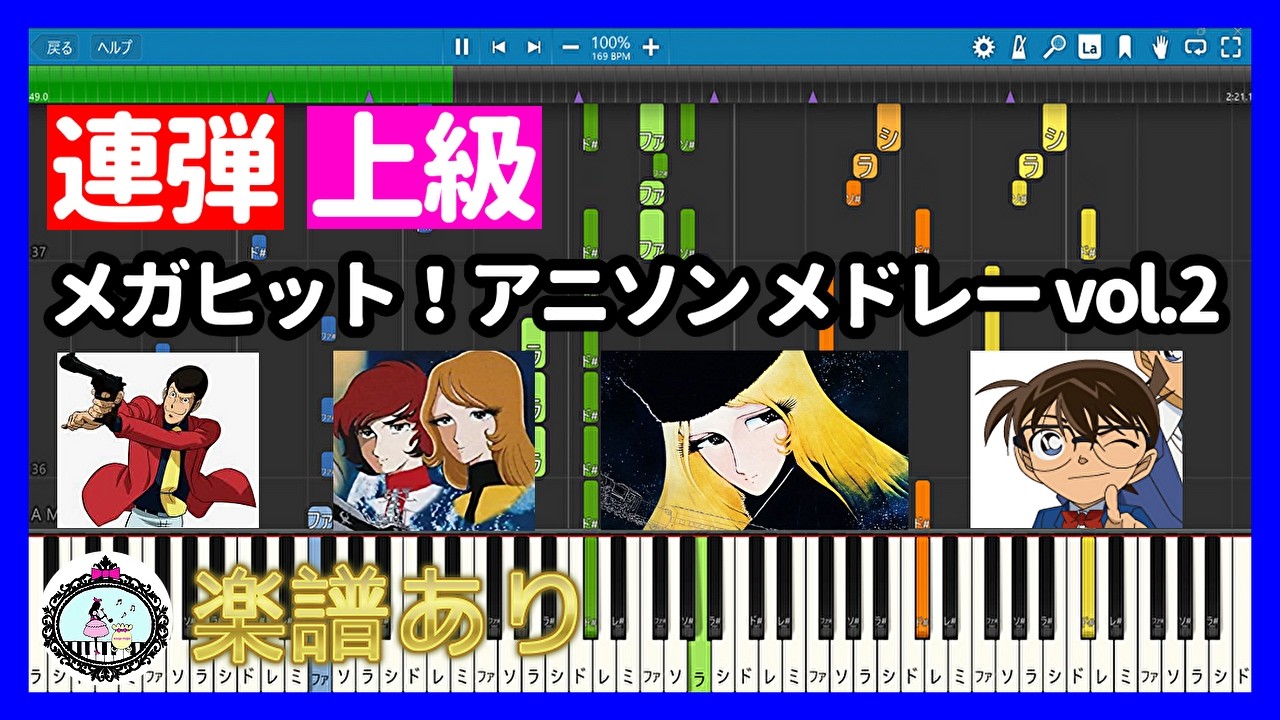
Task: Click the top orange シ falling note
Action: point(888,128)
